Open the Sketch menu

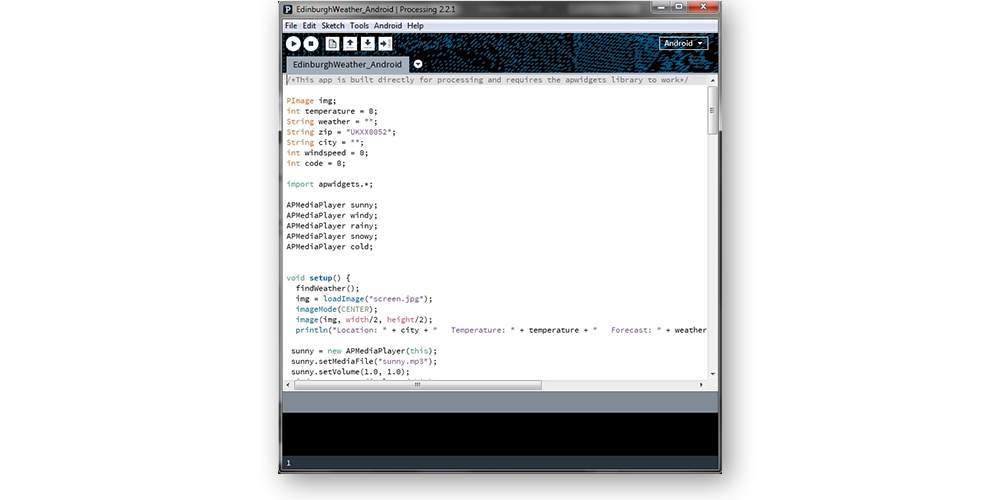(x=333, y=26)
